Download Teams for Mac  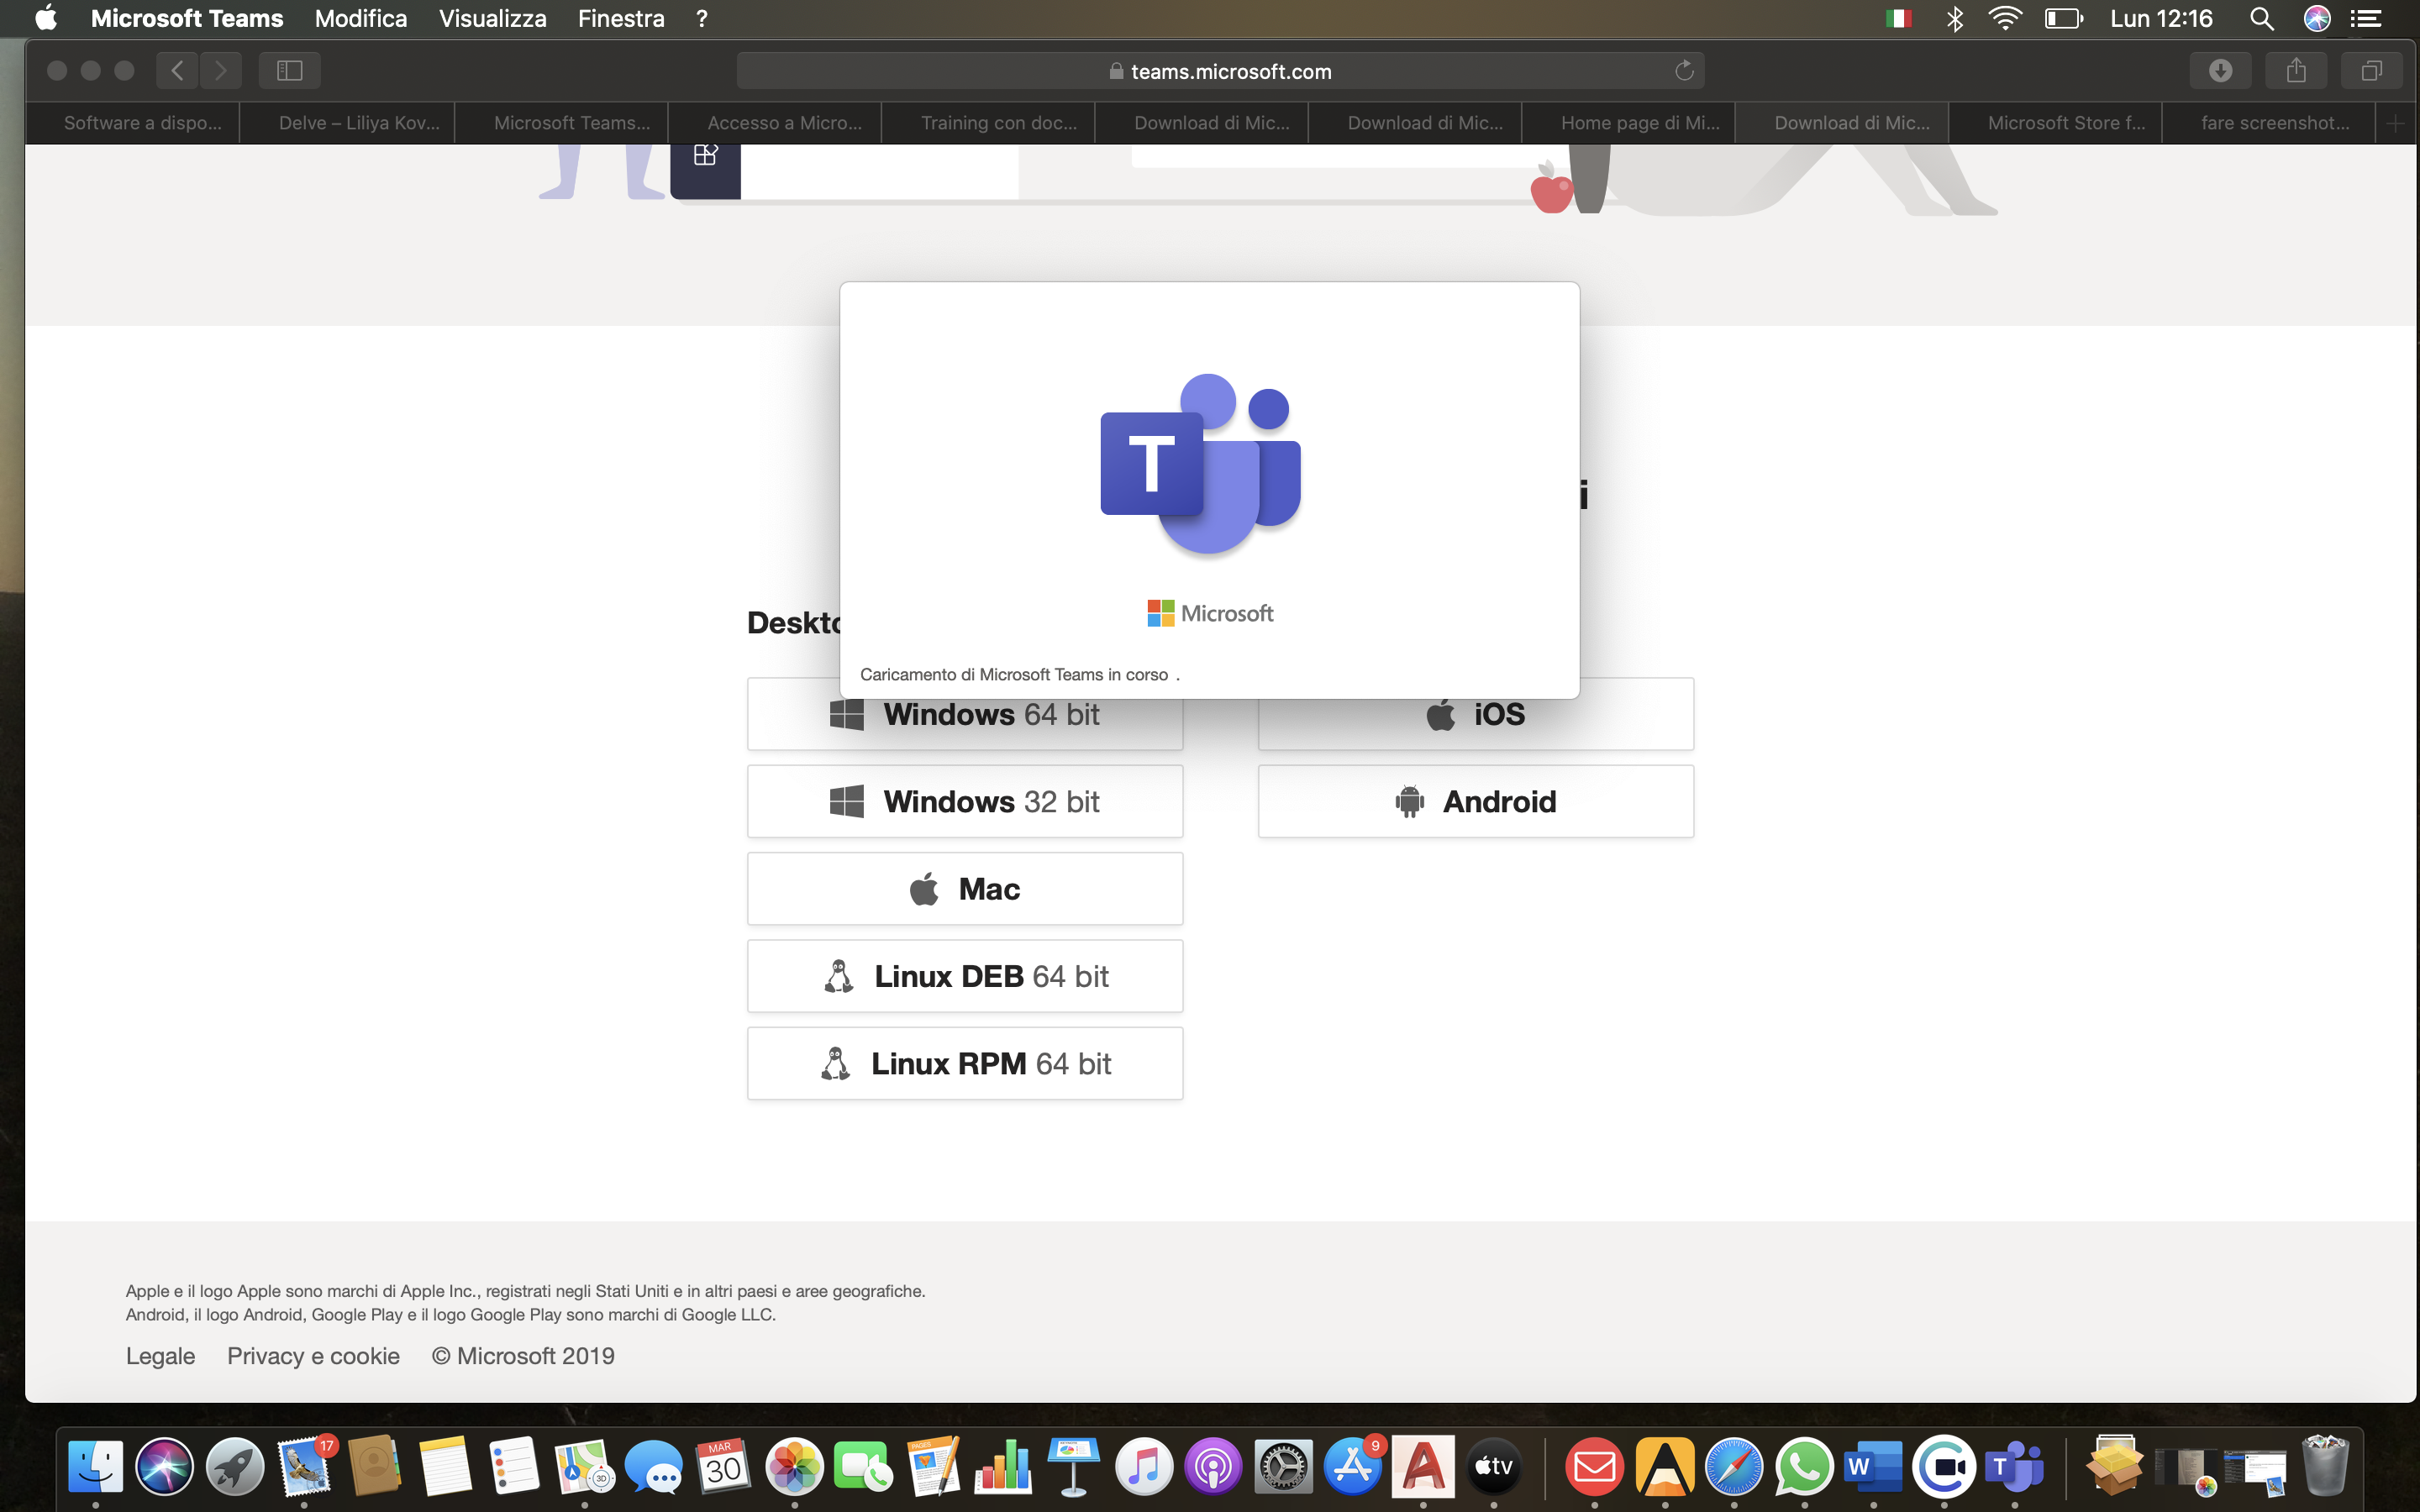[x=965, y=889]
